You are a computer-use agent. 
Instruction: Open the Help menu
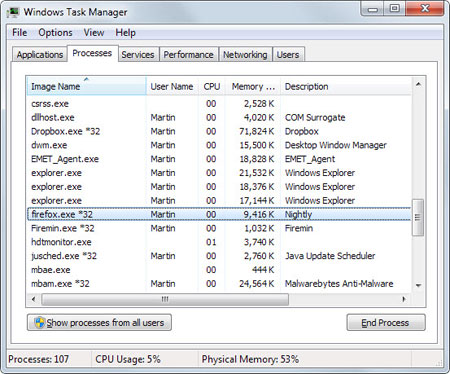tap(125, 33)
